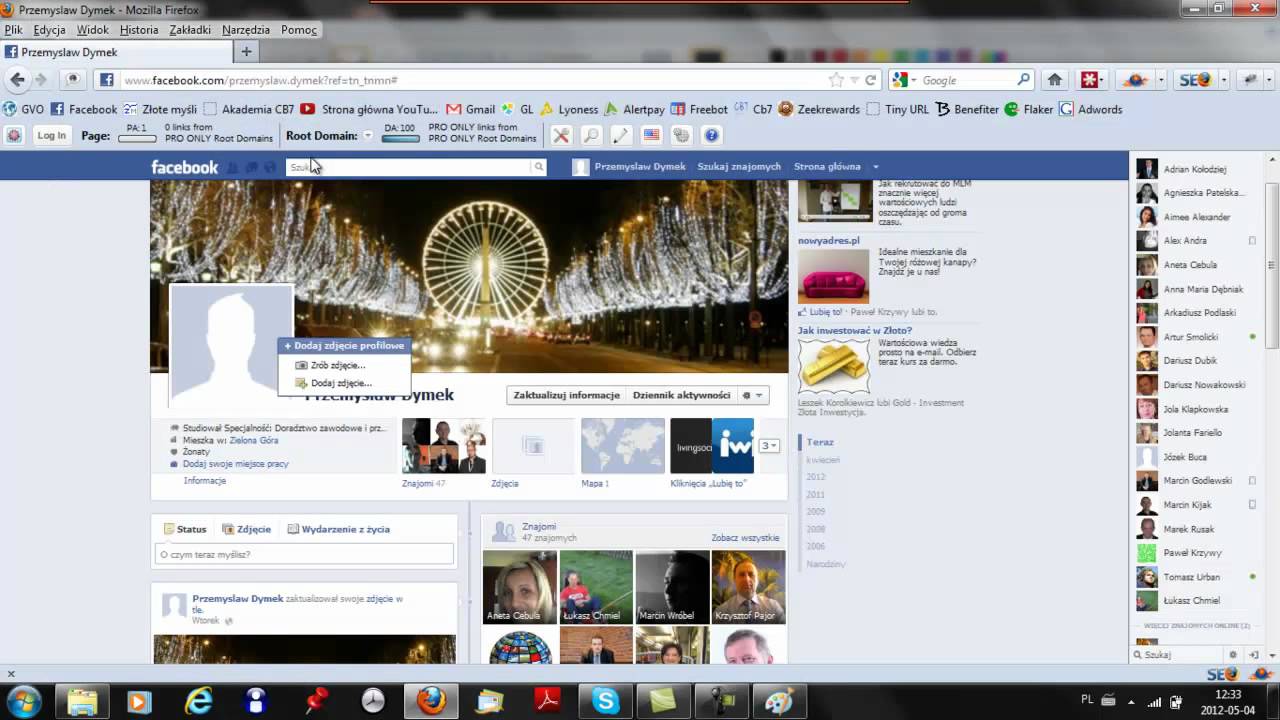Click the Windows Start button
The height and width of the screenshot is (720, 1280).
click(x=23, y=700)
